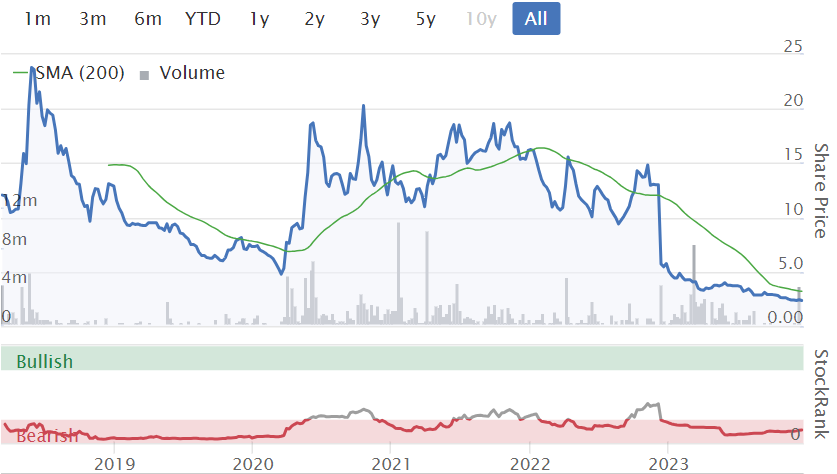Click the greyed-out 10y range
The height and width of the screenshot is (474, 837).
(x=481, y=19)
